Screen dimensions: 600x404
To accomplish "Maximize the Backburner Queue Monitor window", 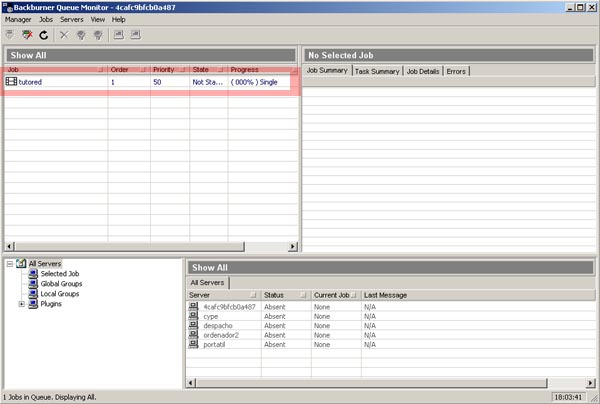I will pyautogui.click(x=581, y=7).
